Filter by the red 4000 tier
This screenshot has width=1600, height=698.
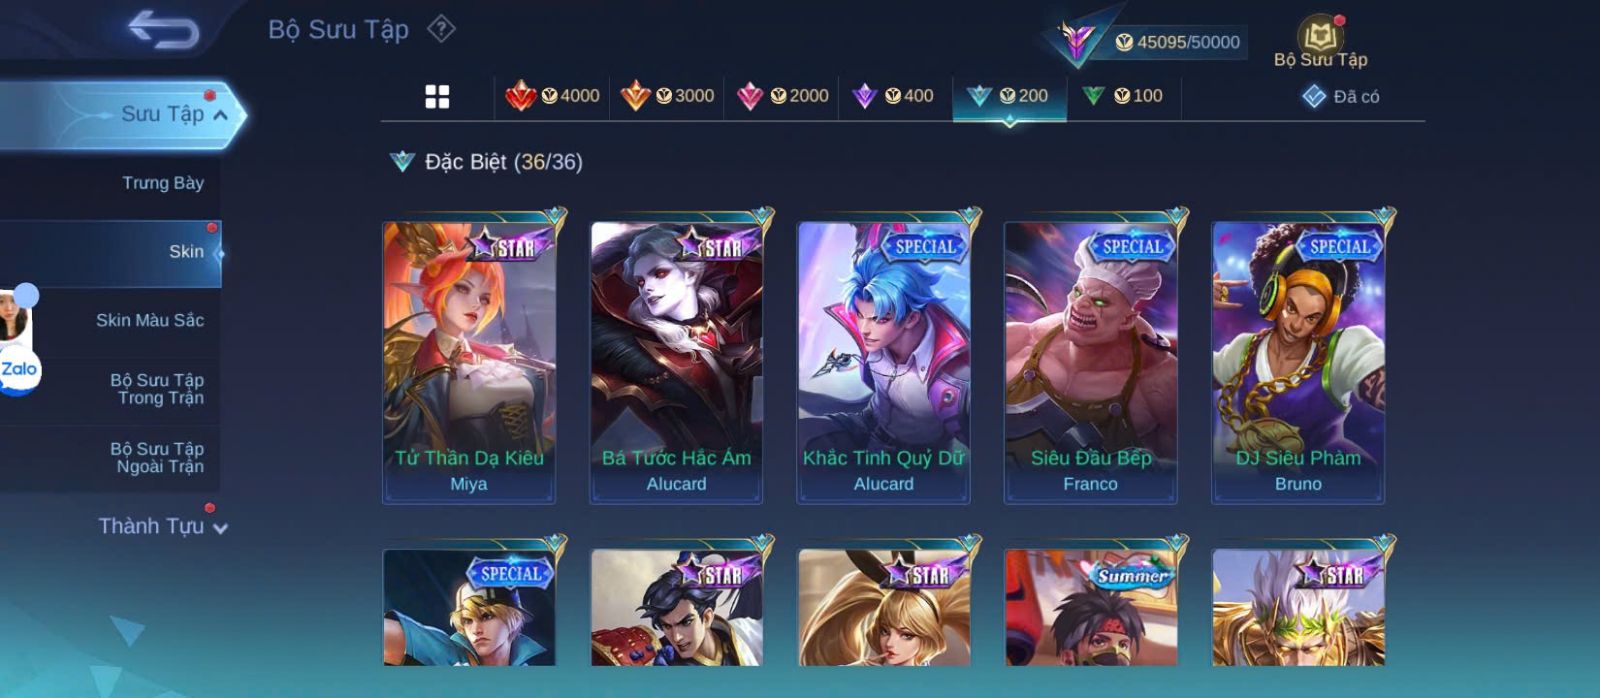(x=552, y=96)
